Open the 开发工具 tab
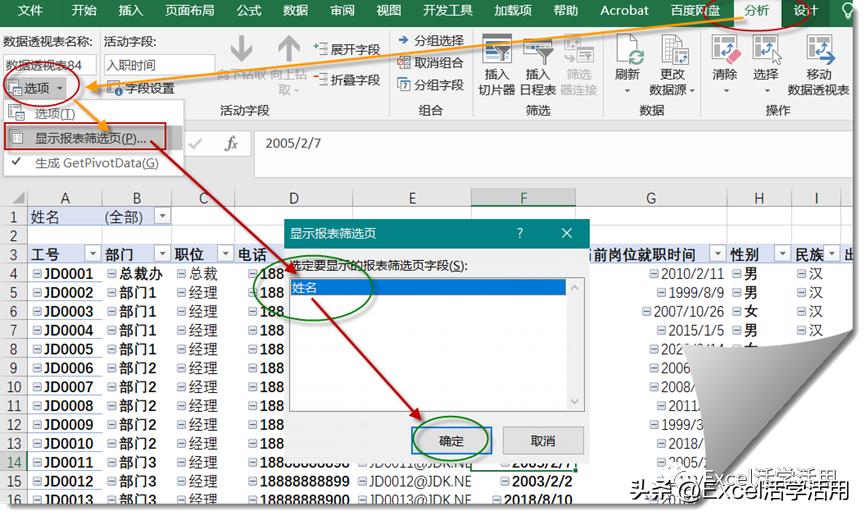The width and height of the screenshot is (865, 516). coord(447,10)
